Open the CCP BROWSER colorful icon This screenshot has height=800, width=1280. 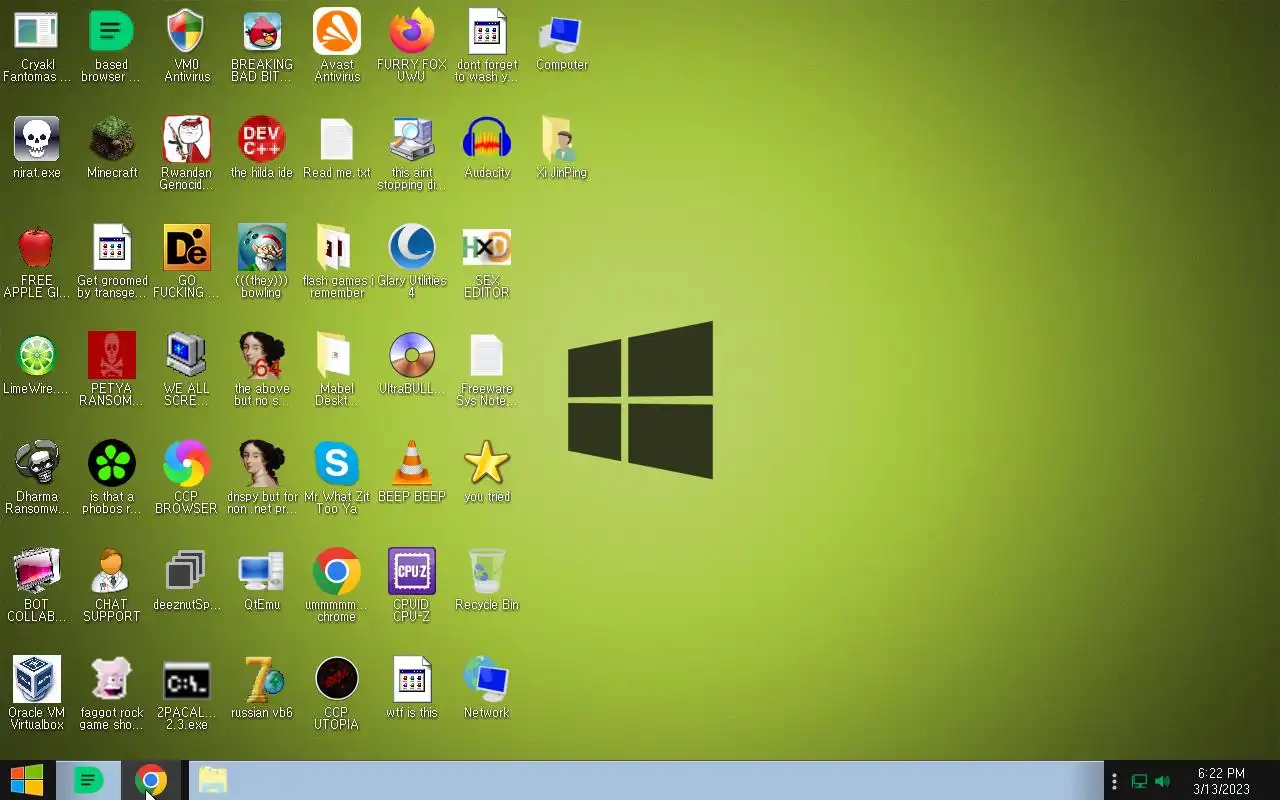coord(187,464)
